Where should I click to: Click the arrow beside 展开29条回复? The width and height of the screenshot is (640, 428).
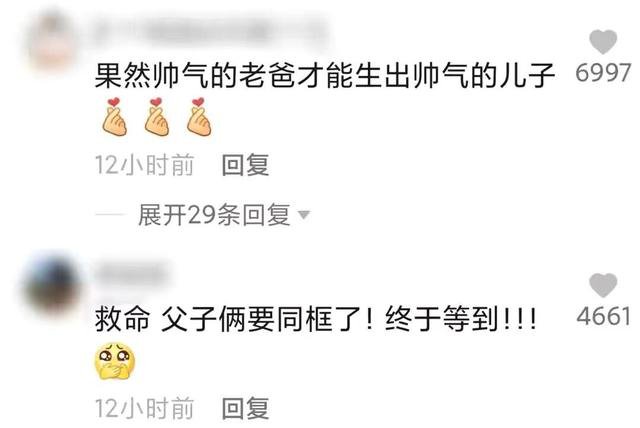304,215
